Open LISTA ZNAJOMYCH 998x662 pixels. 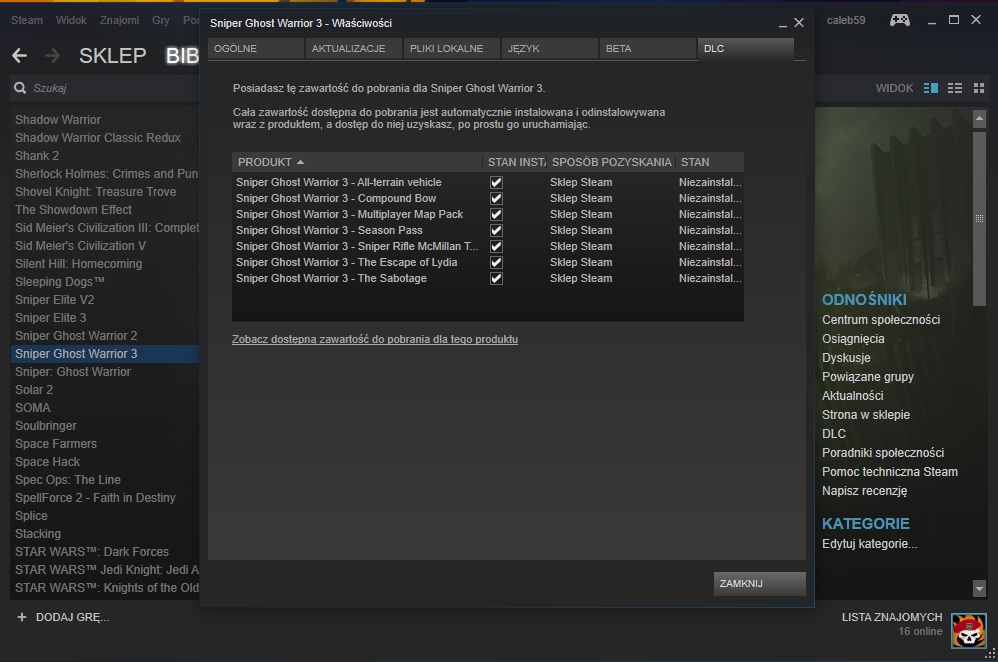[x=892, y=617]
